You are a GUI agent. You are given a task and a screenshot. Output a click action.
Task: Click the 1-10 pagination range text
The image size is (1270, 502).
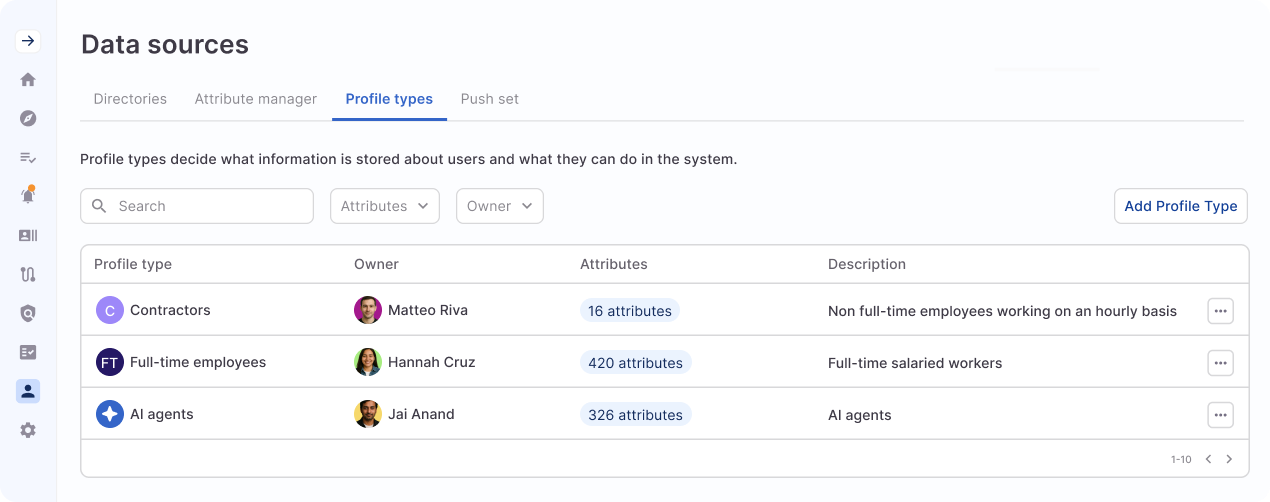(x=1181, y=460)
